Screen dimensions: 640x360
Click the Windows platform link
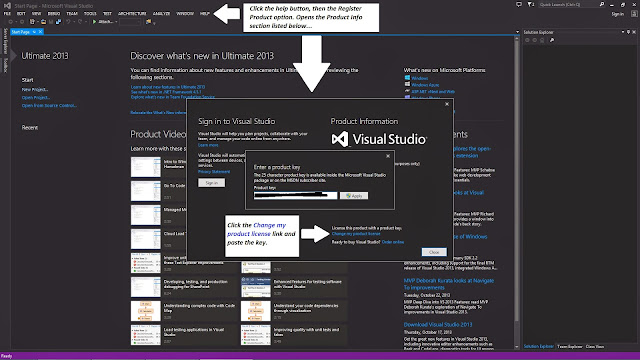419,78
